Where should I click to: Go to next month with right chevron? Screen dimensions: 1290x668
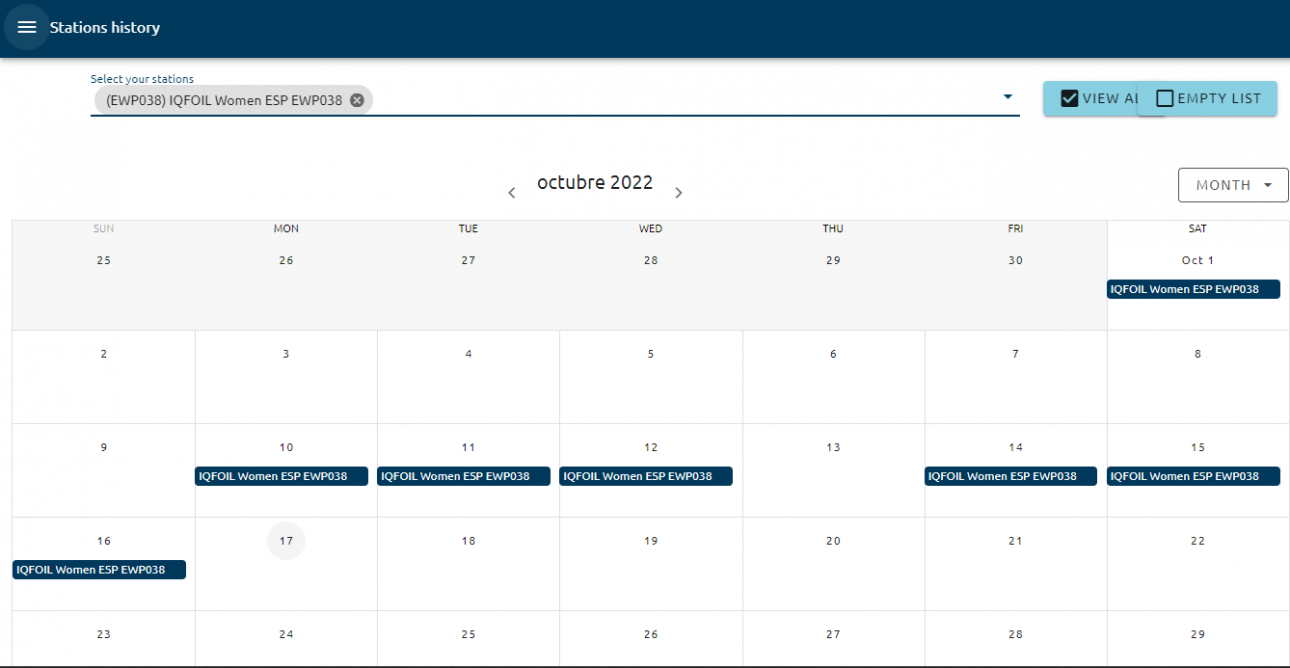point(679,193)
